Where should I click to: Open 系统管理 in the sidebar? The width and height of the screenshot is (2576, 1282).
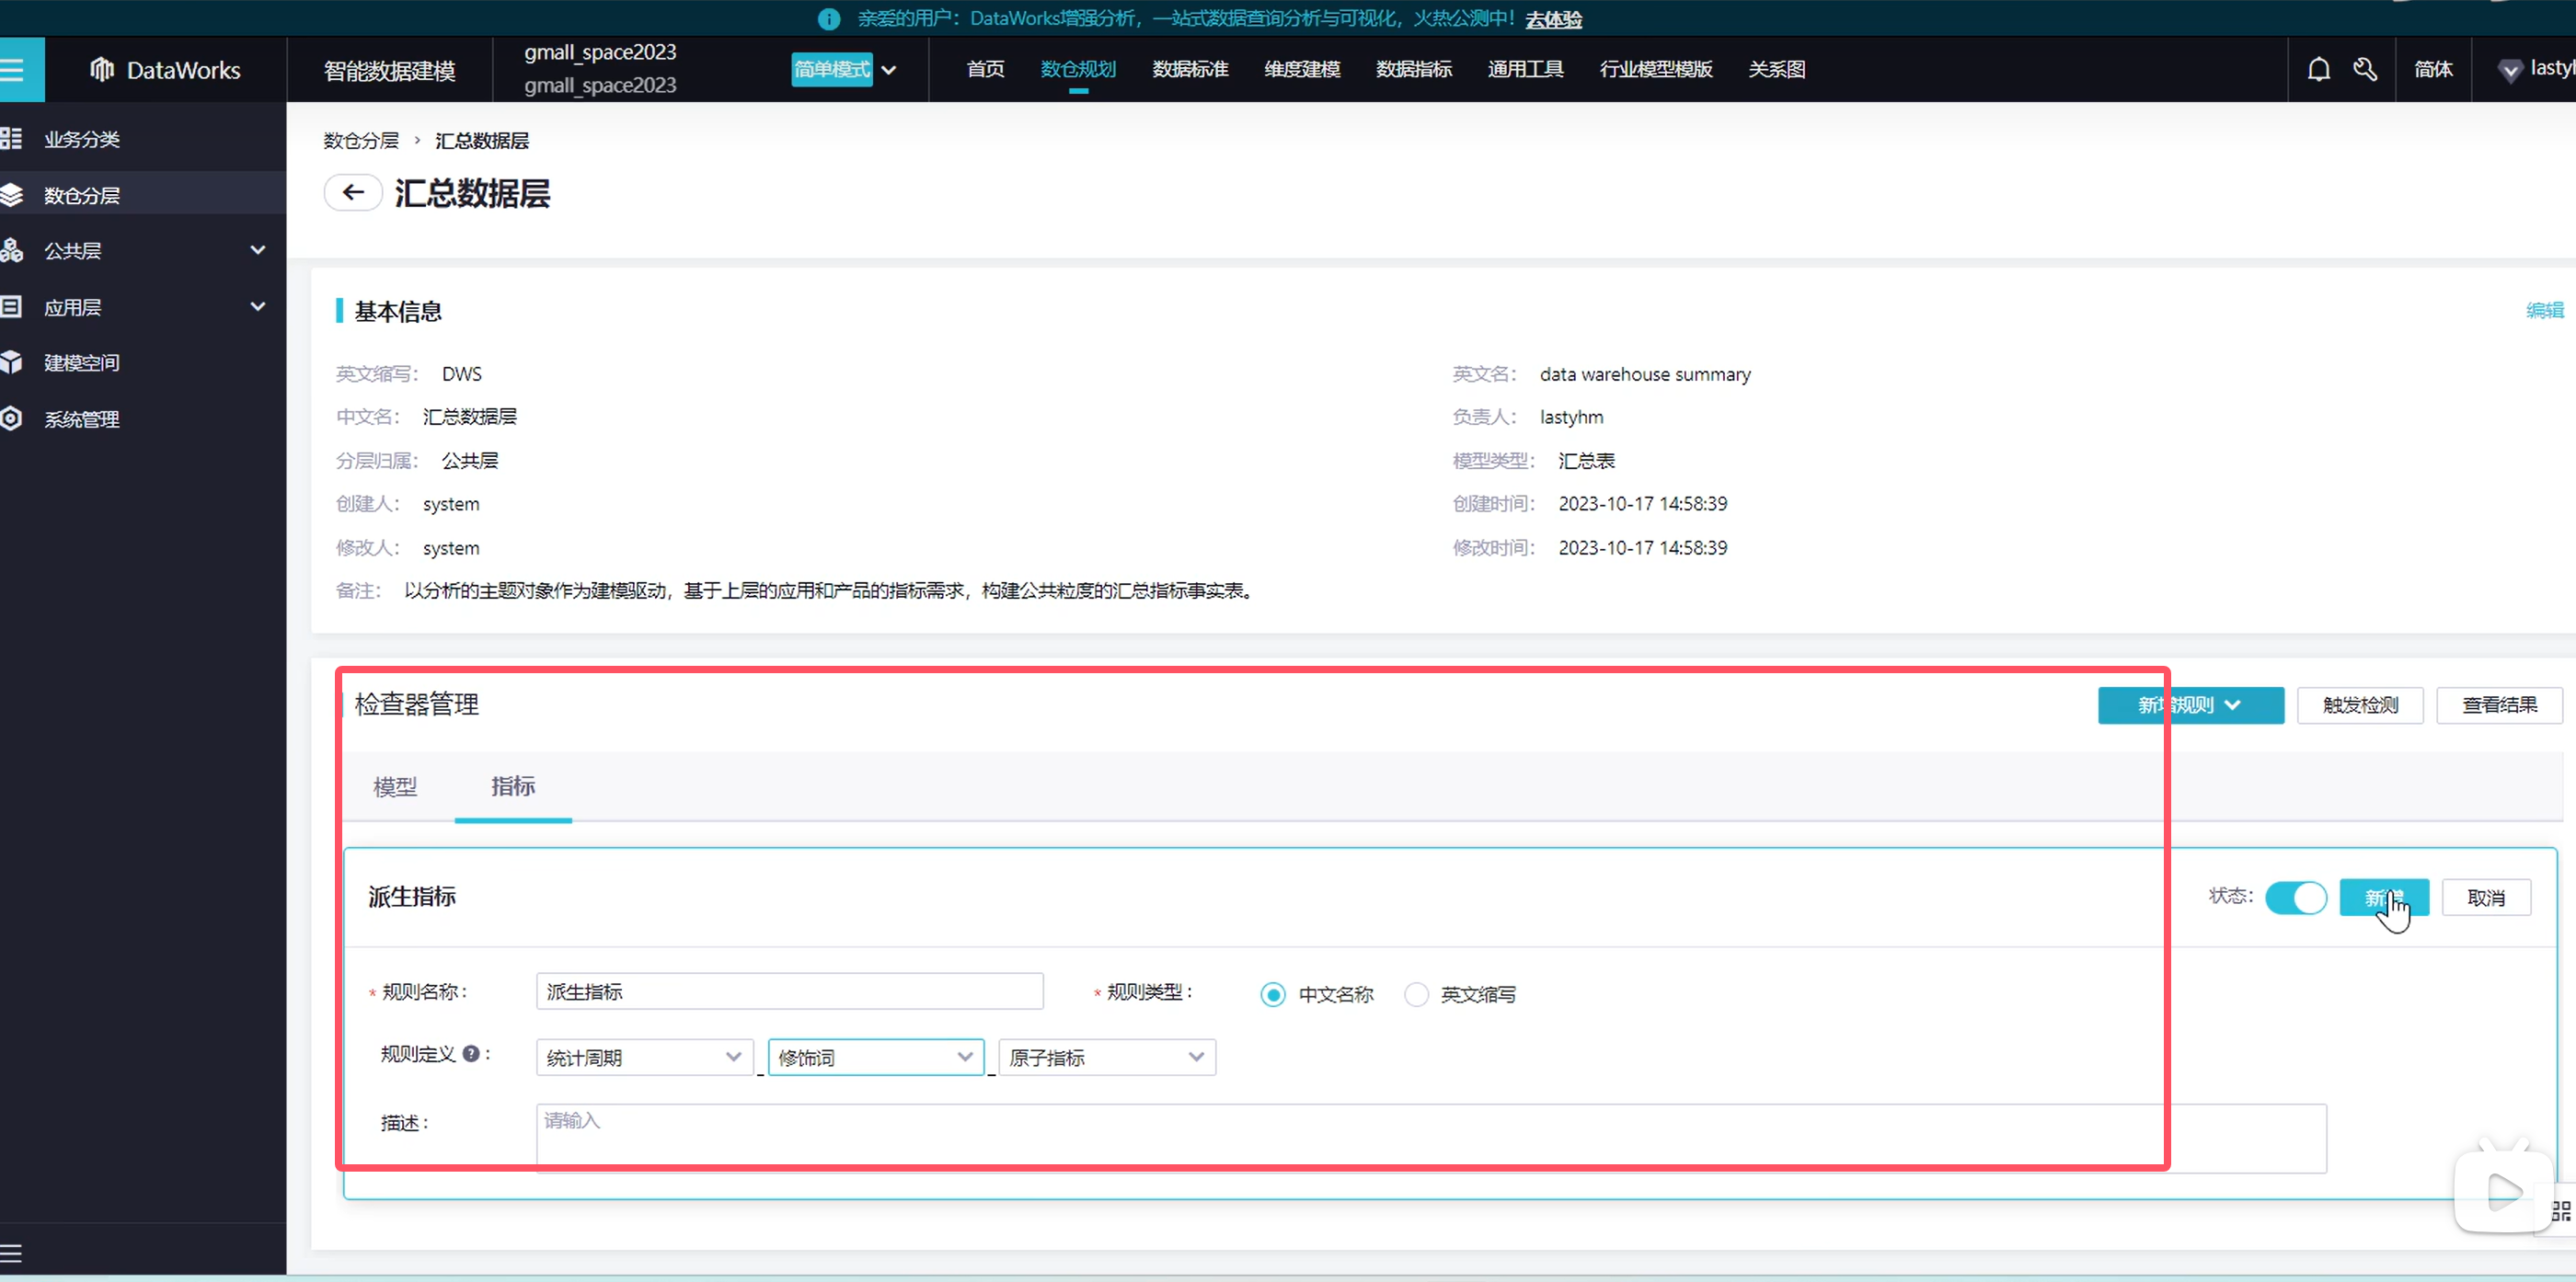(82, 419)
